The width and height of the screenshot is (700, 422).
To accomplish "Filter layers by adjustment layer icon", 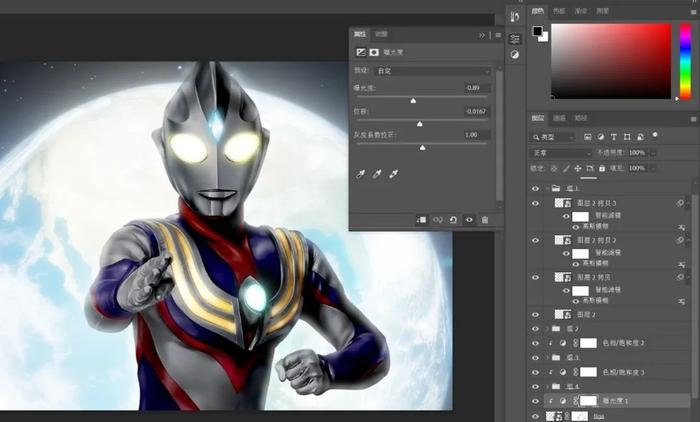I will 601,137.
